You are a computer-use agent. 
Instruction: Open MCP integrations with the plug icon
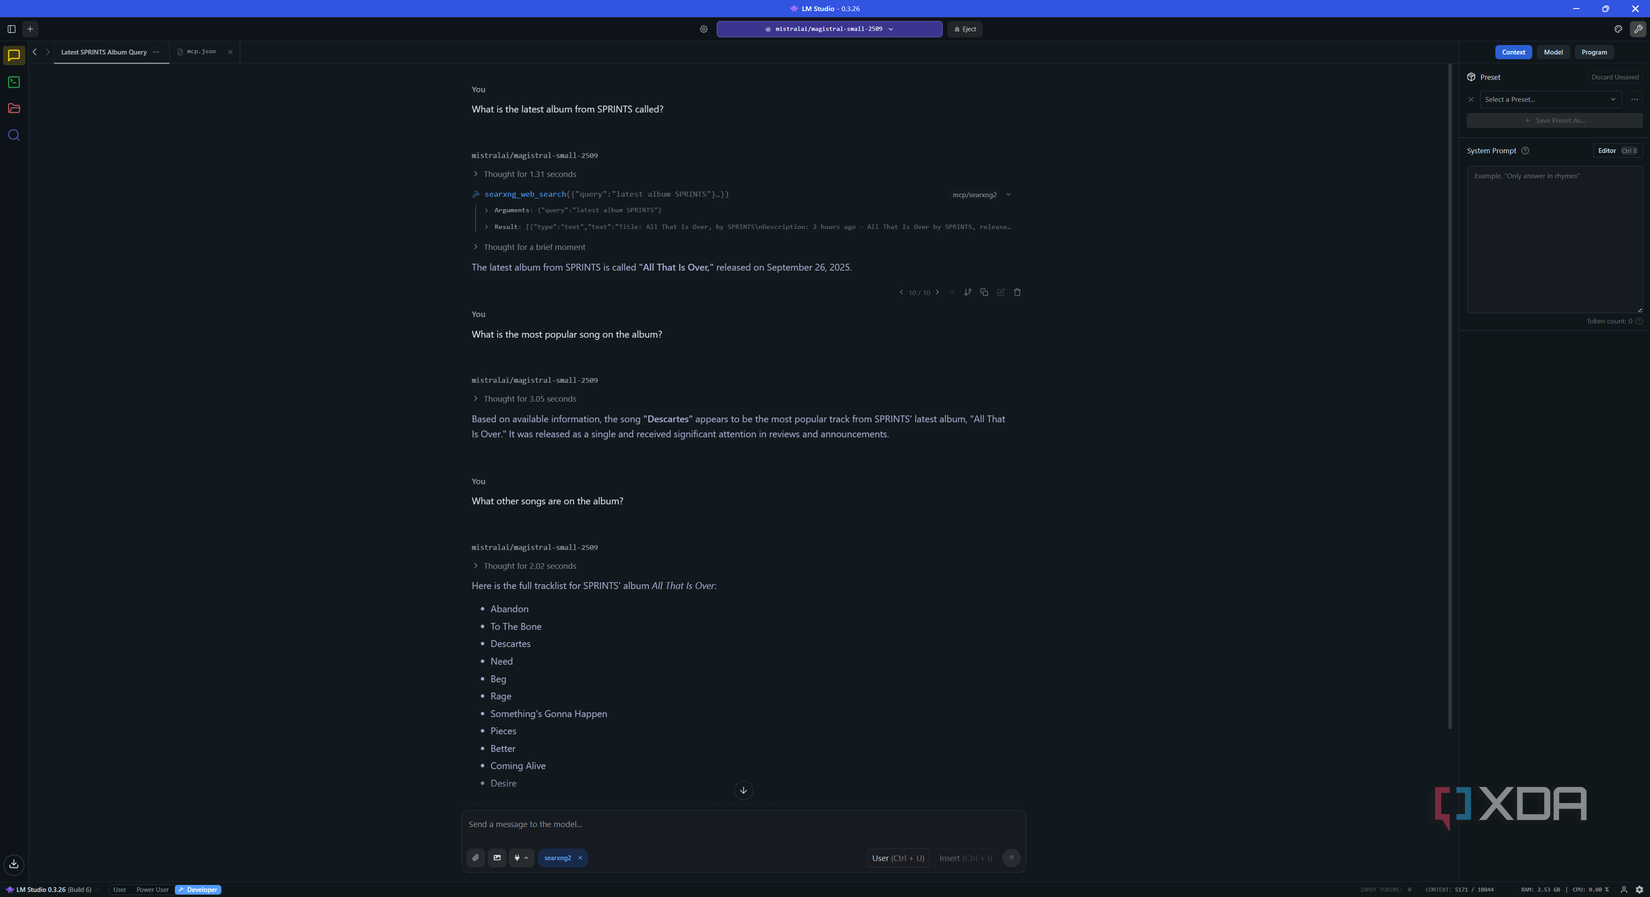[517, 858]
